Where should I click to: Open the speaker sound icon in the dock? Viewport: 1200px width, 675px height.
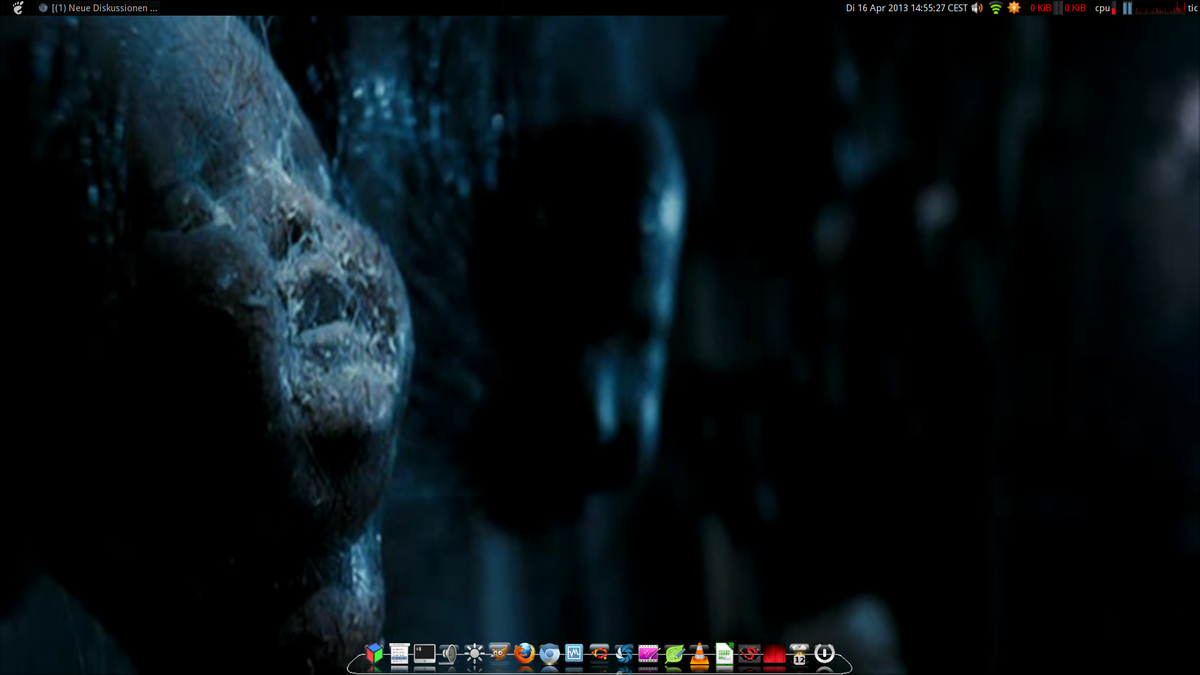[450, 654]
